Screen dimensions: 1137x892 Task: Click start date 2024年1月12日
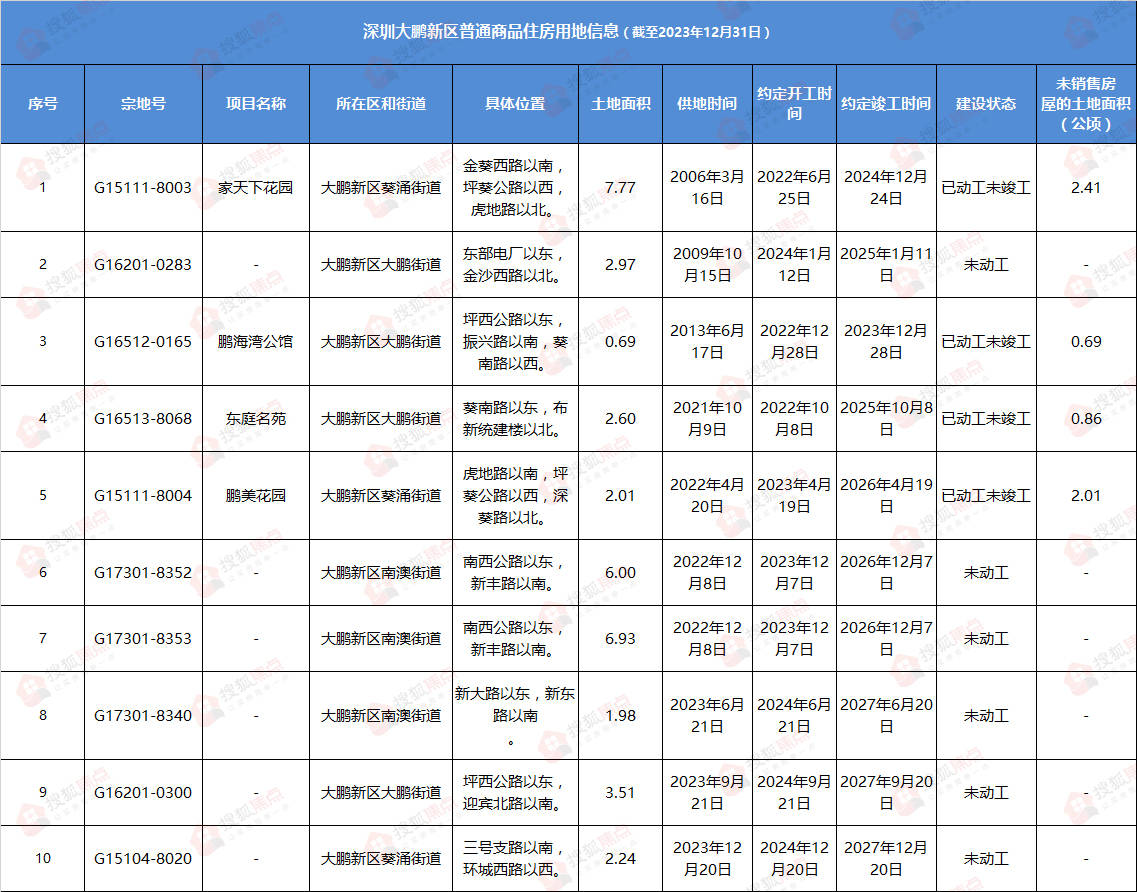click(x=794, y=265)
